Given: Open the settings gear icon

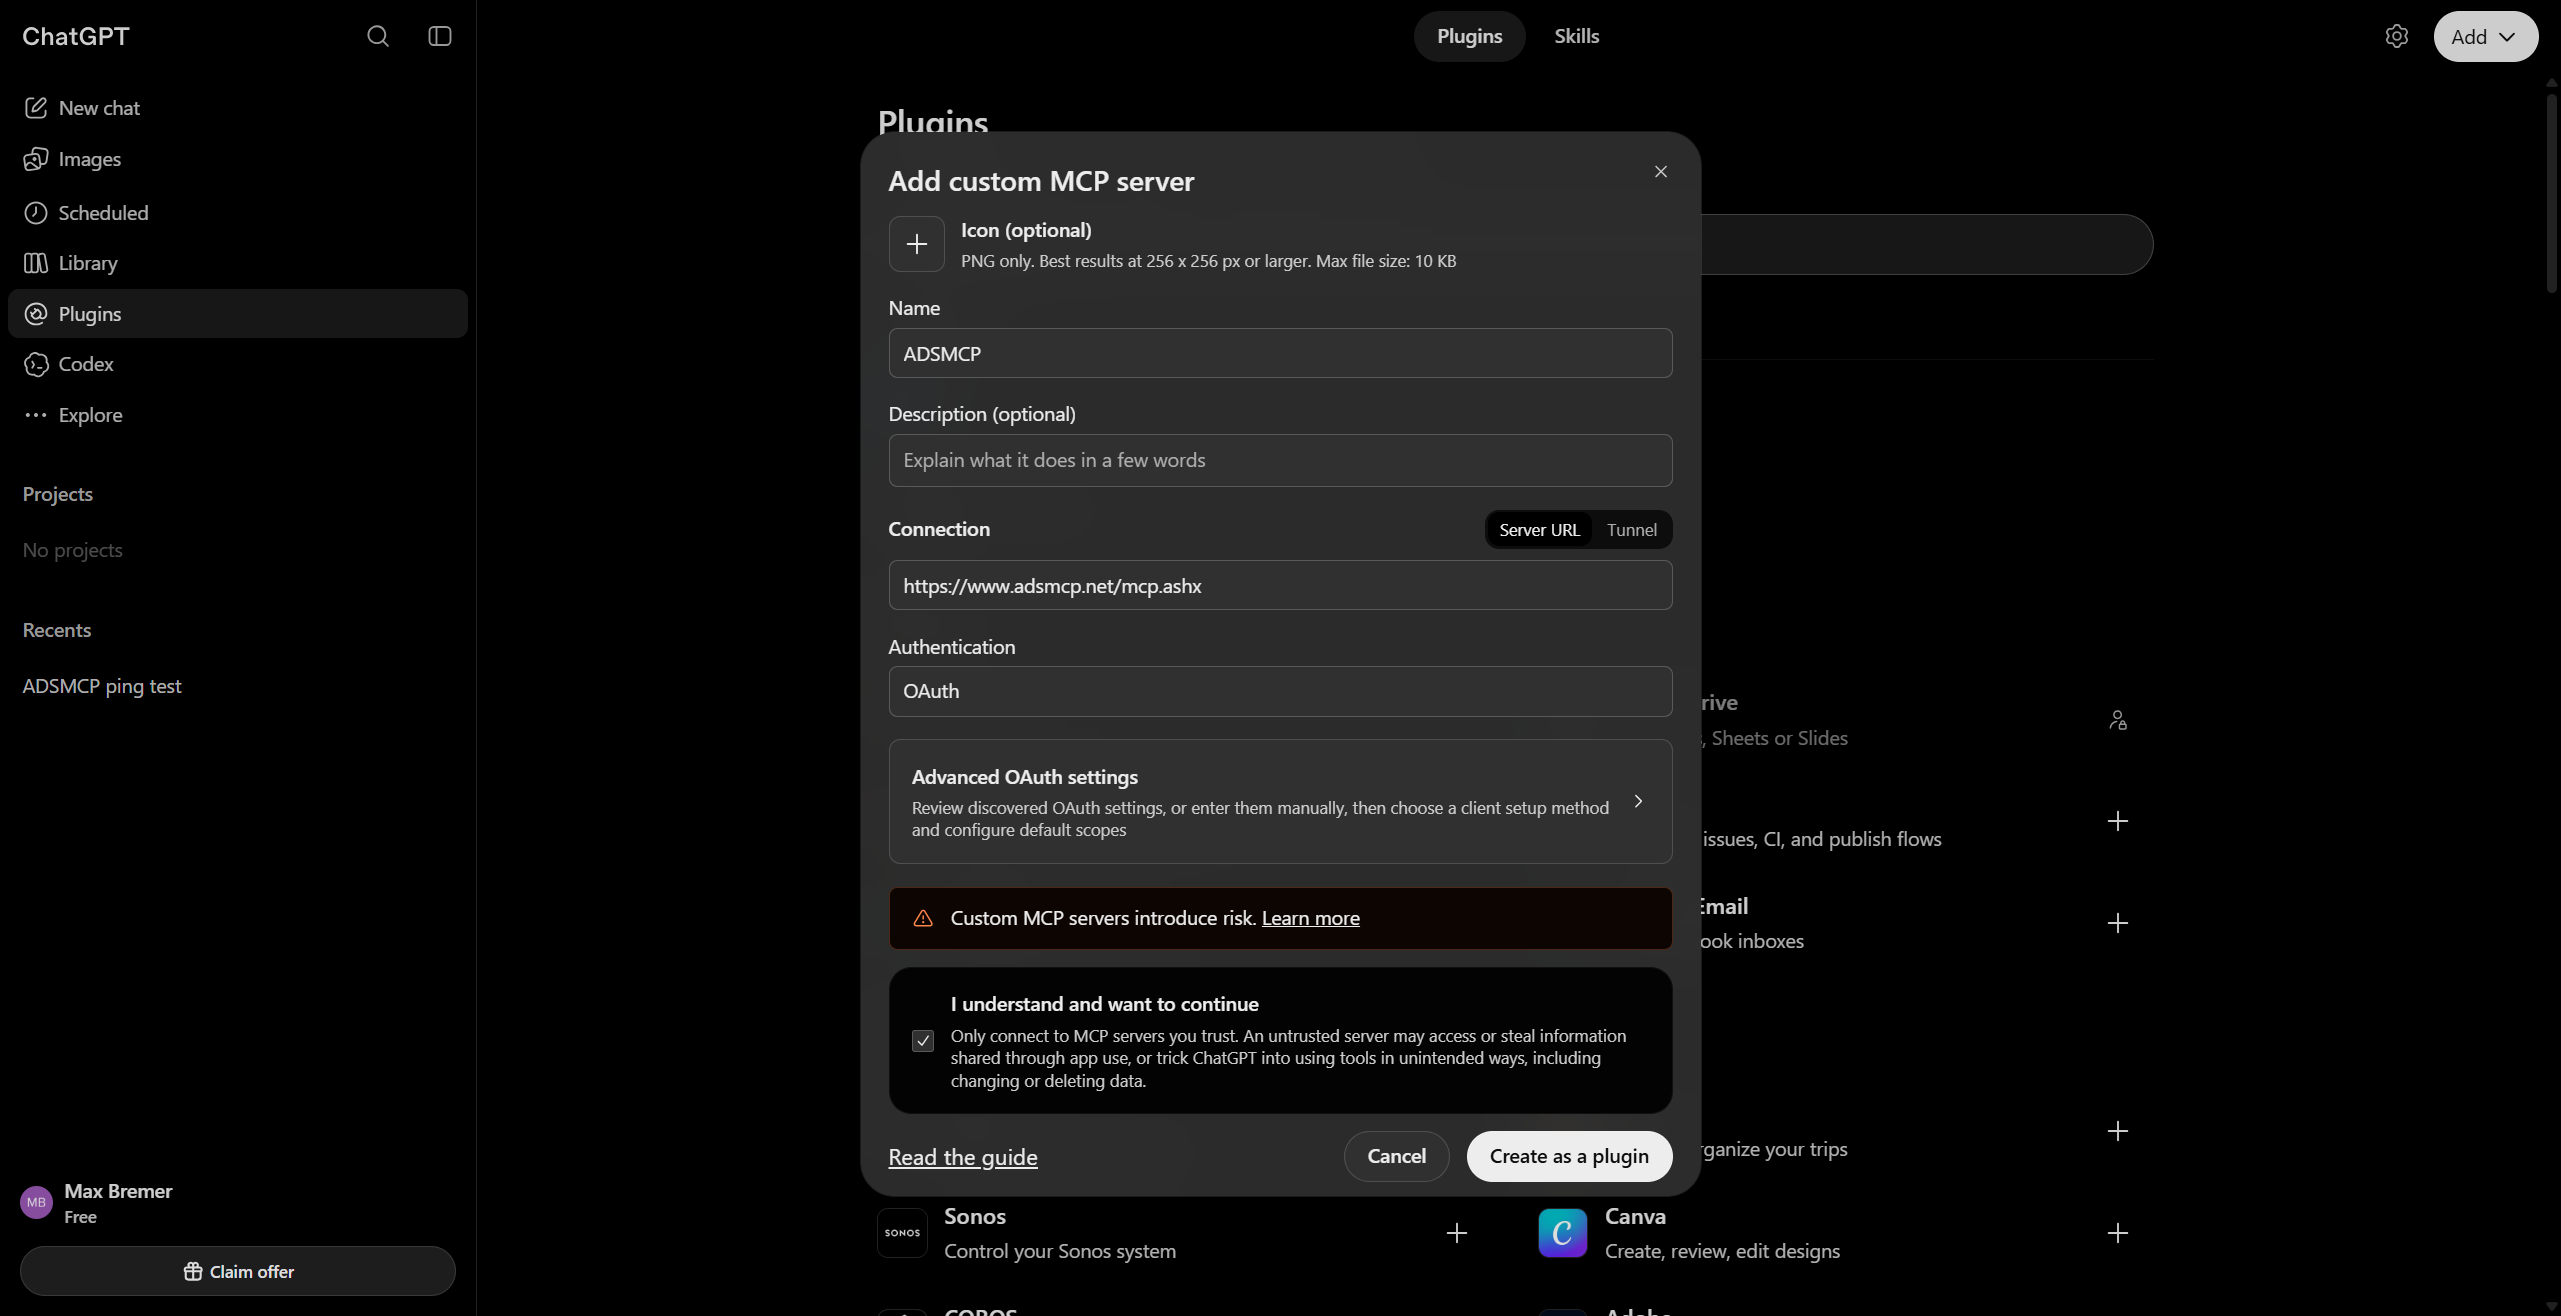Looking at the screenshot, I should tap(2396, 36).
